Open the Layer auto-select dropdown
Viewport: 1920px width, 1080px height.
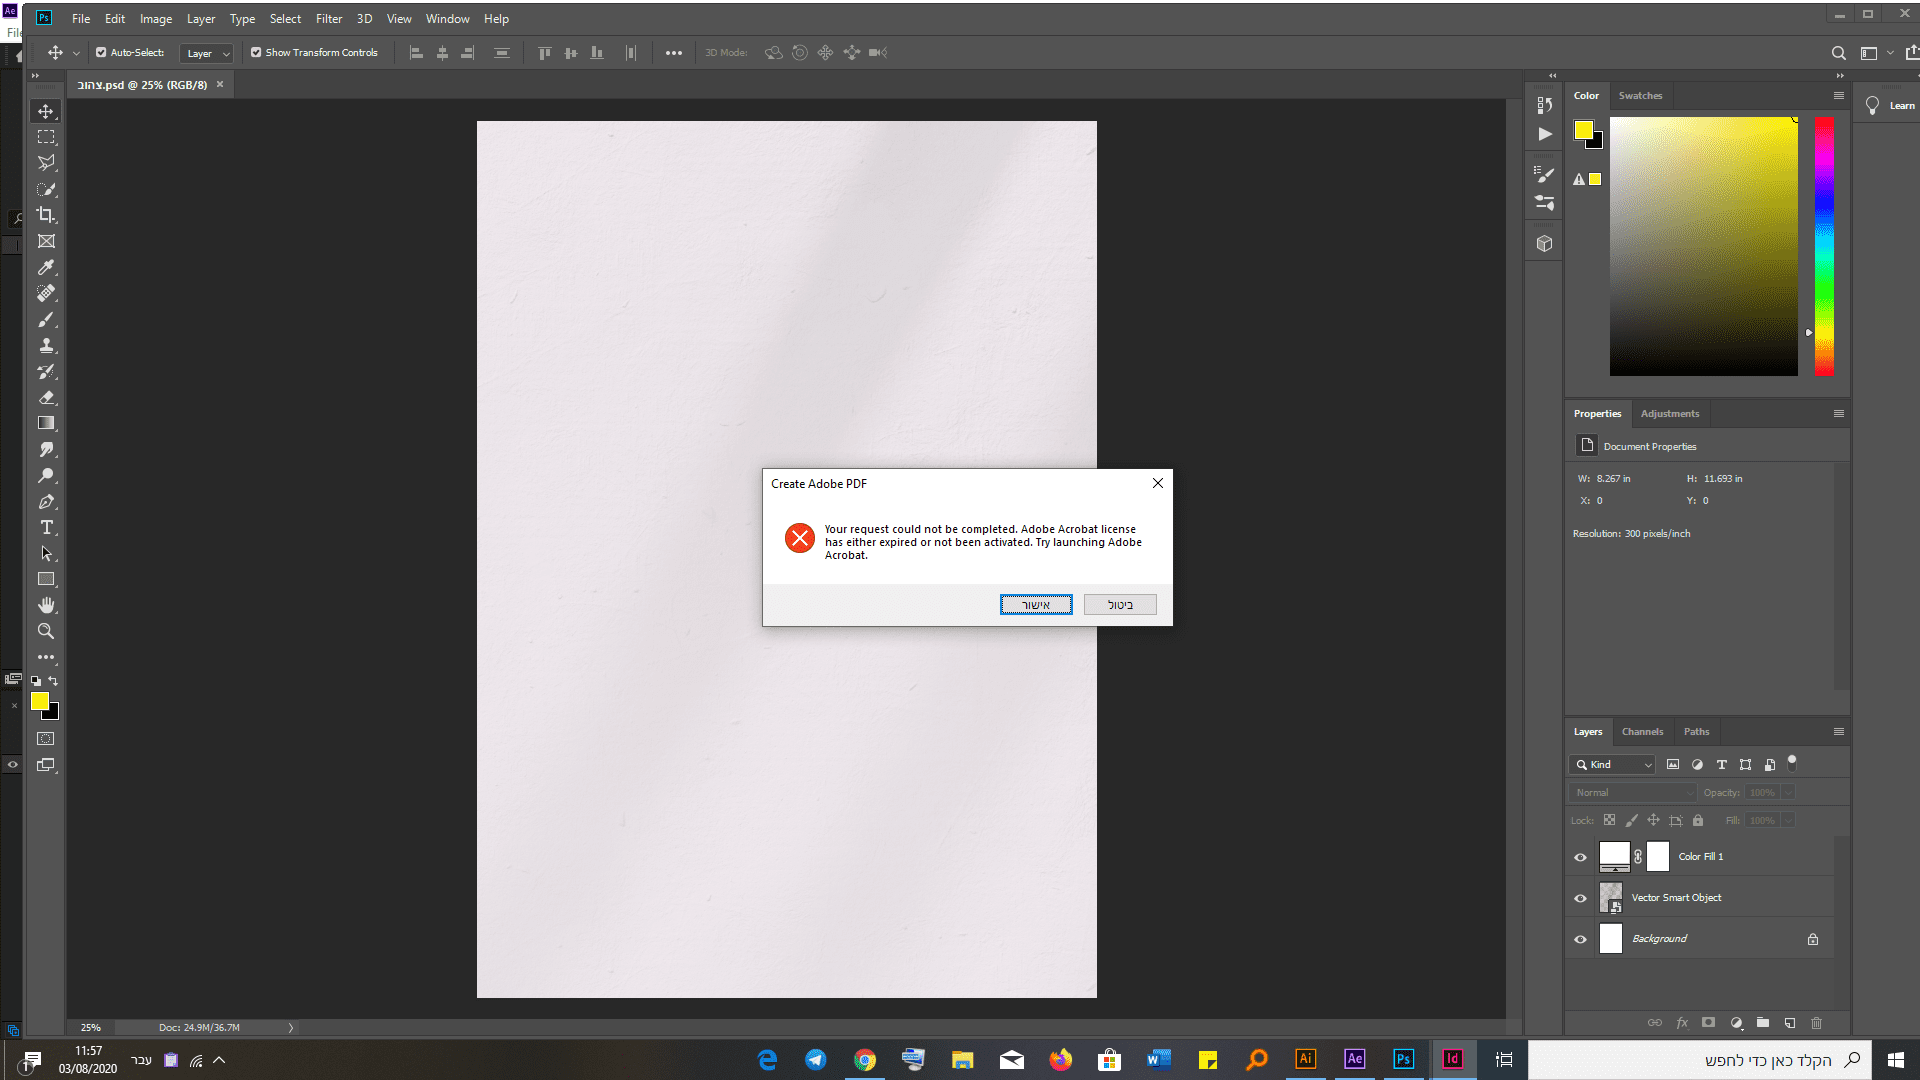(x=207, y=53)
